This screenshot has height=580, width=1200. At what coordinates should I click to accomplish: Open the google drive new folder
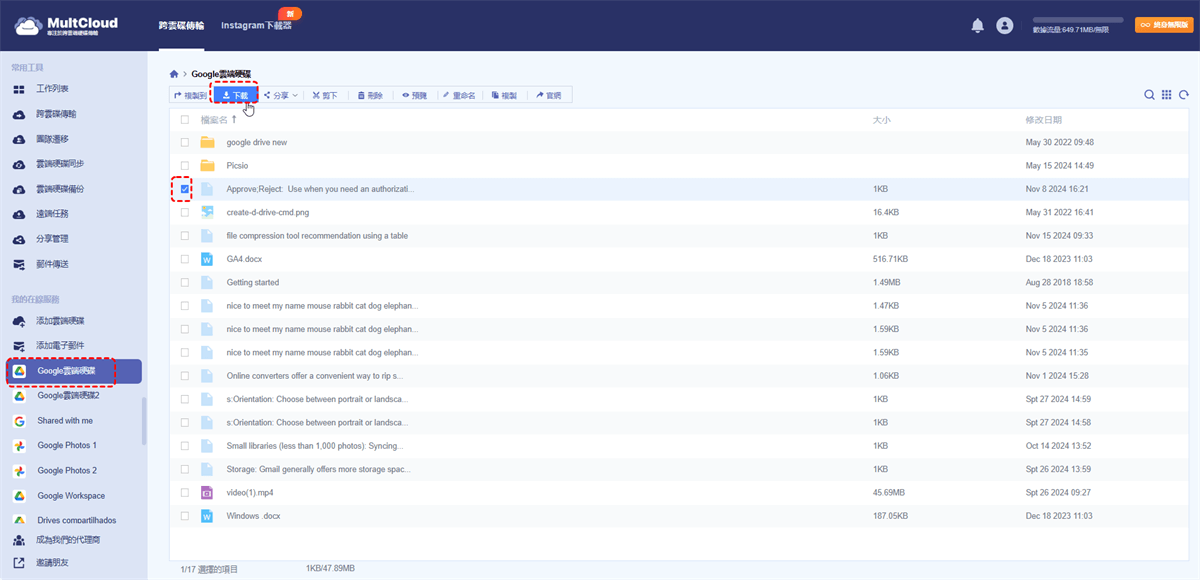click(256, 142)
